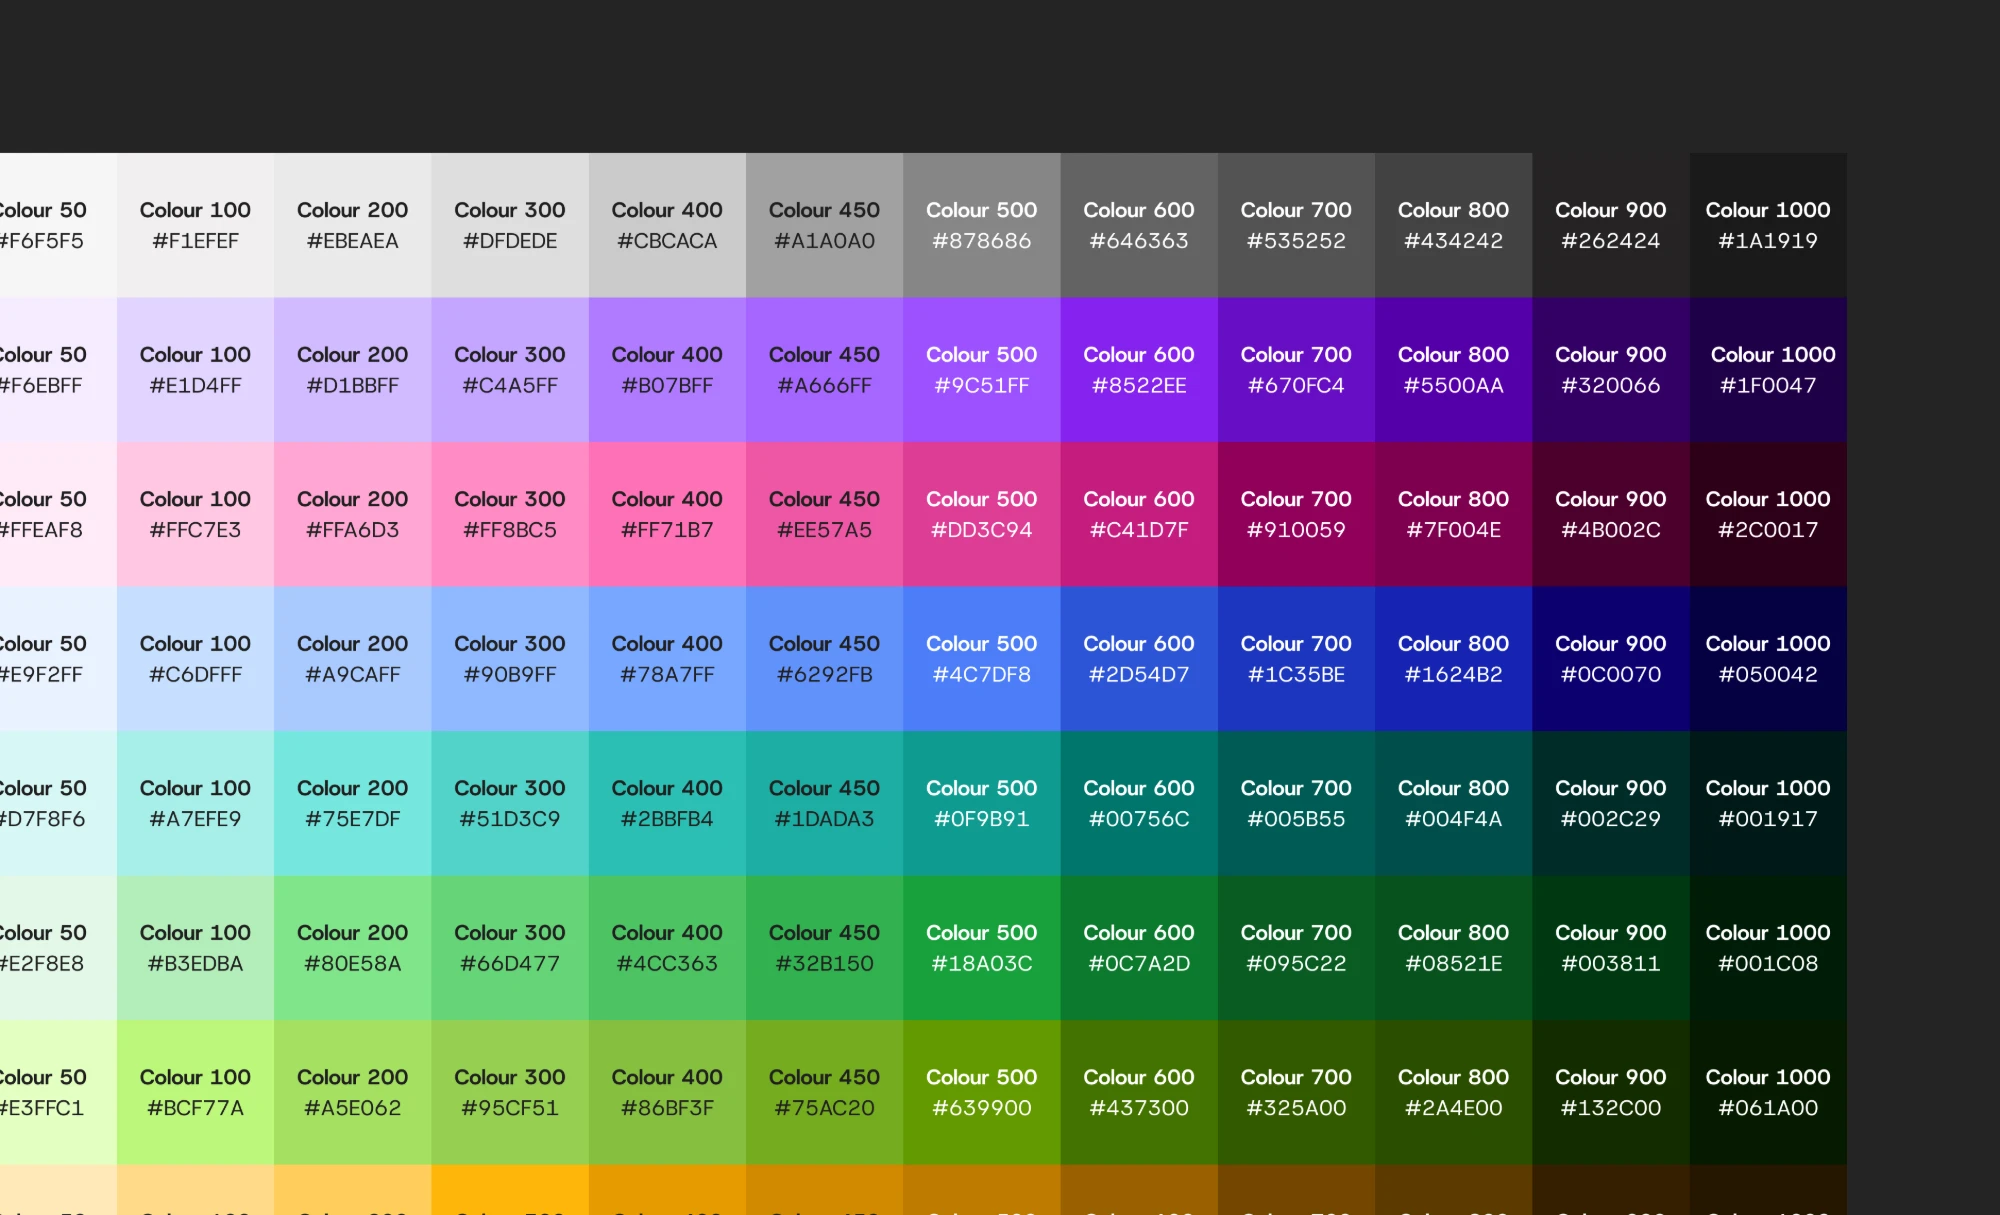Choose purple Colour 800 #5500AA

point(1454,370)
